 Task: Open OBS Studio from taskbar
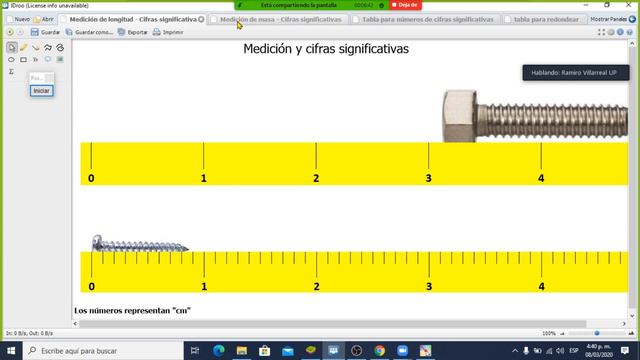click(x=356, y=351)
